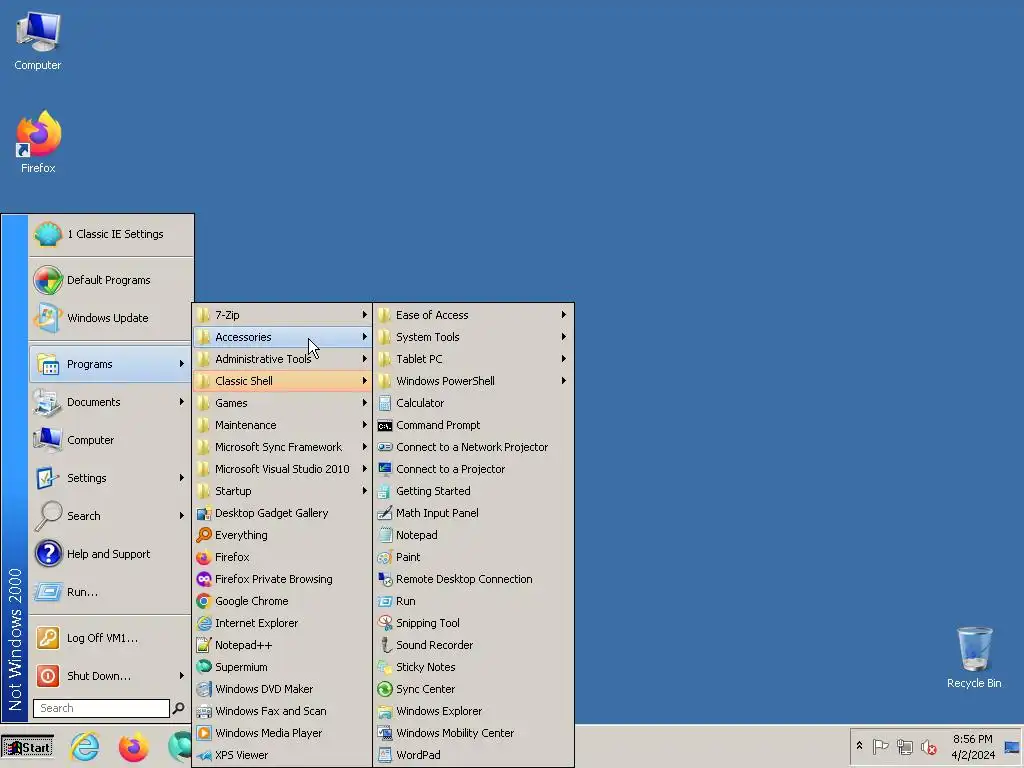The width and height of the screenshot is (1024, 768).
Task: Open Documents submenu
Action: 111,402
